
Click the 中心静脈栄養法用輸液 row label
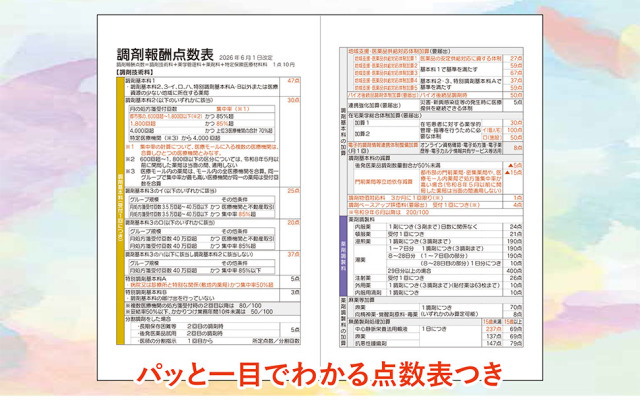381,329
